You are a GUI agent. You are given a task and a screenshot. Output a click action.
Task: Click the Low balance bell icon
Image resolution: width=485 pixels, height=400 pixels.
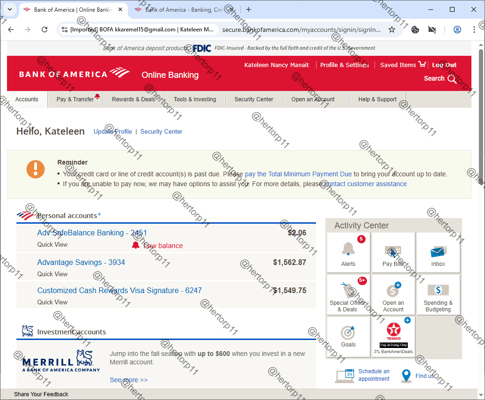click(135, 245)
